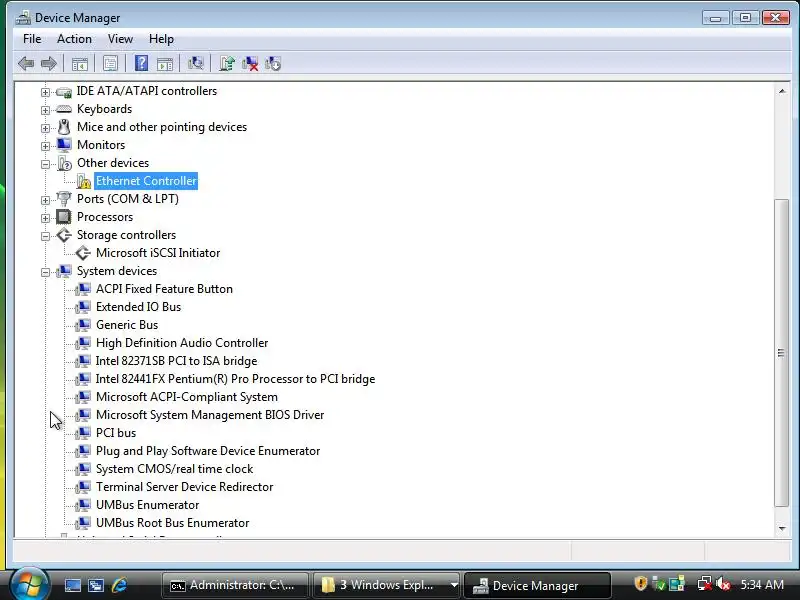800x600 pixels.
Task: Click the network disconnected tray icon
Action: (705, 584)
